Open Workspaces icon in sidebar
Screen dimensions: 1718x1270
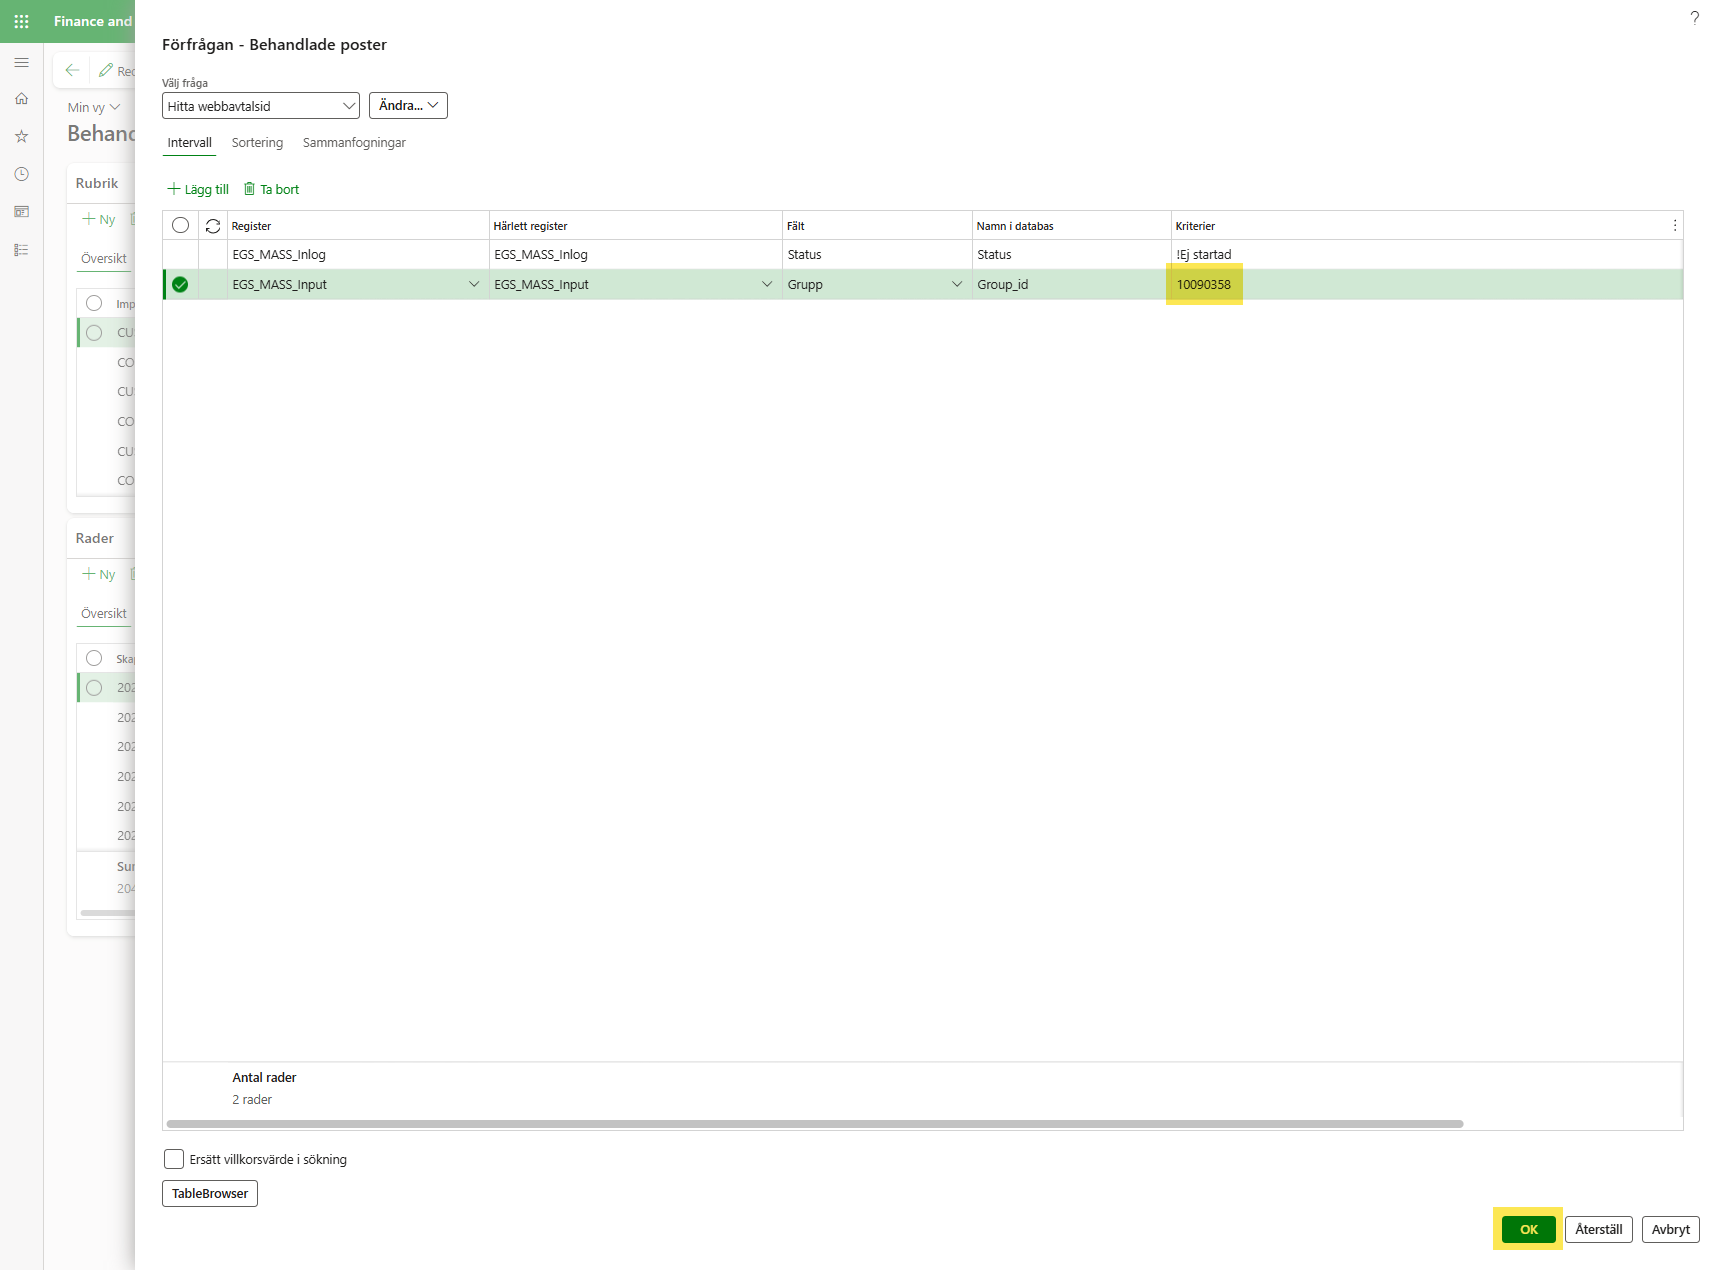[x=21, y=212]
